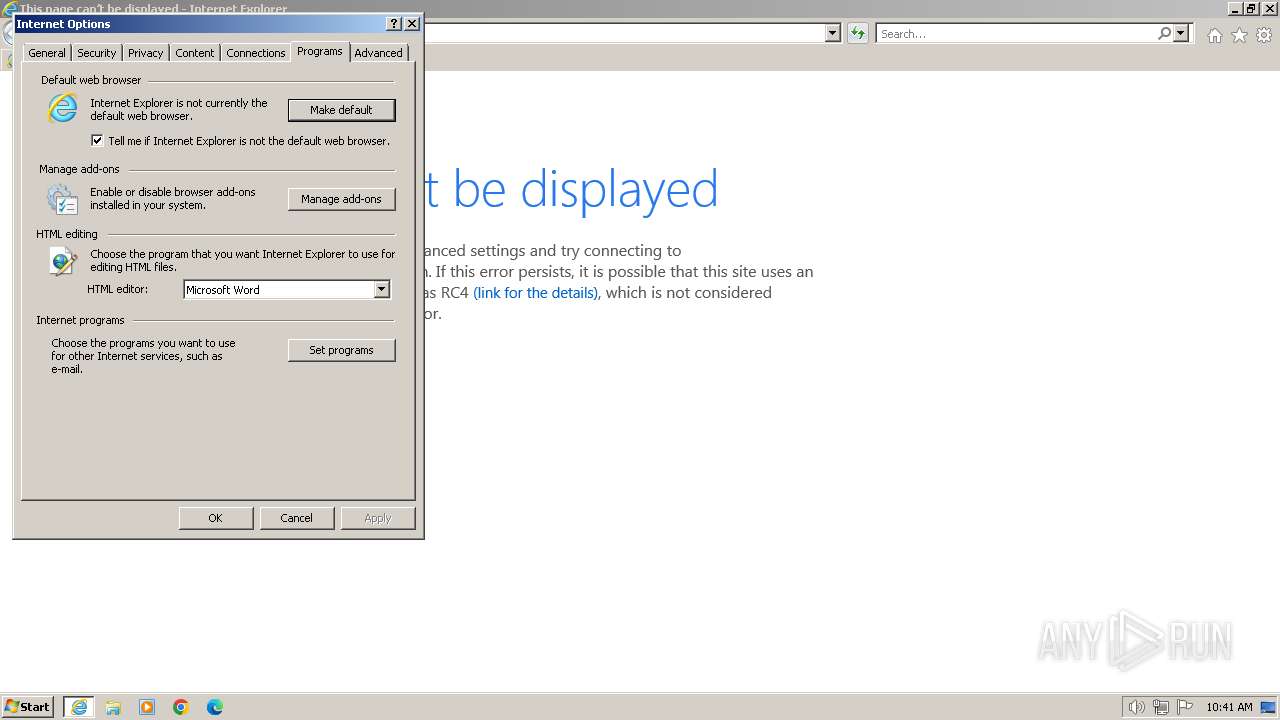Click the network tray icon
Image resolution: width=1280 pixels, height=720 pixels.
click(1161, 707)
